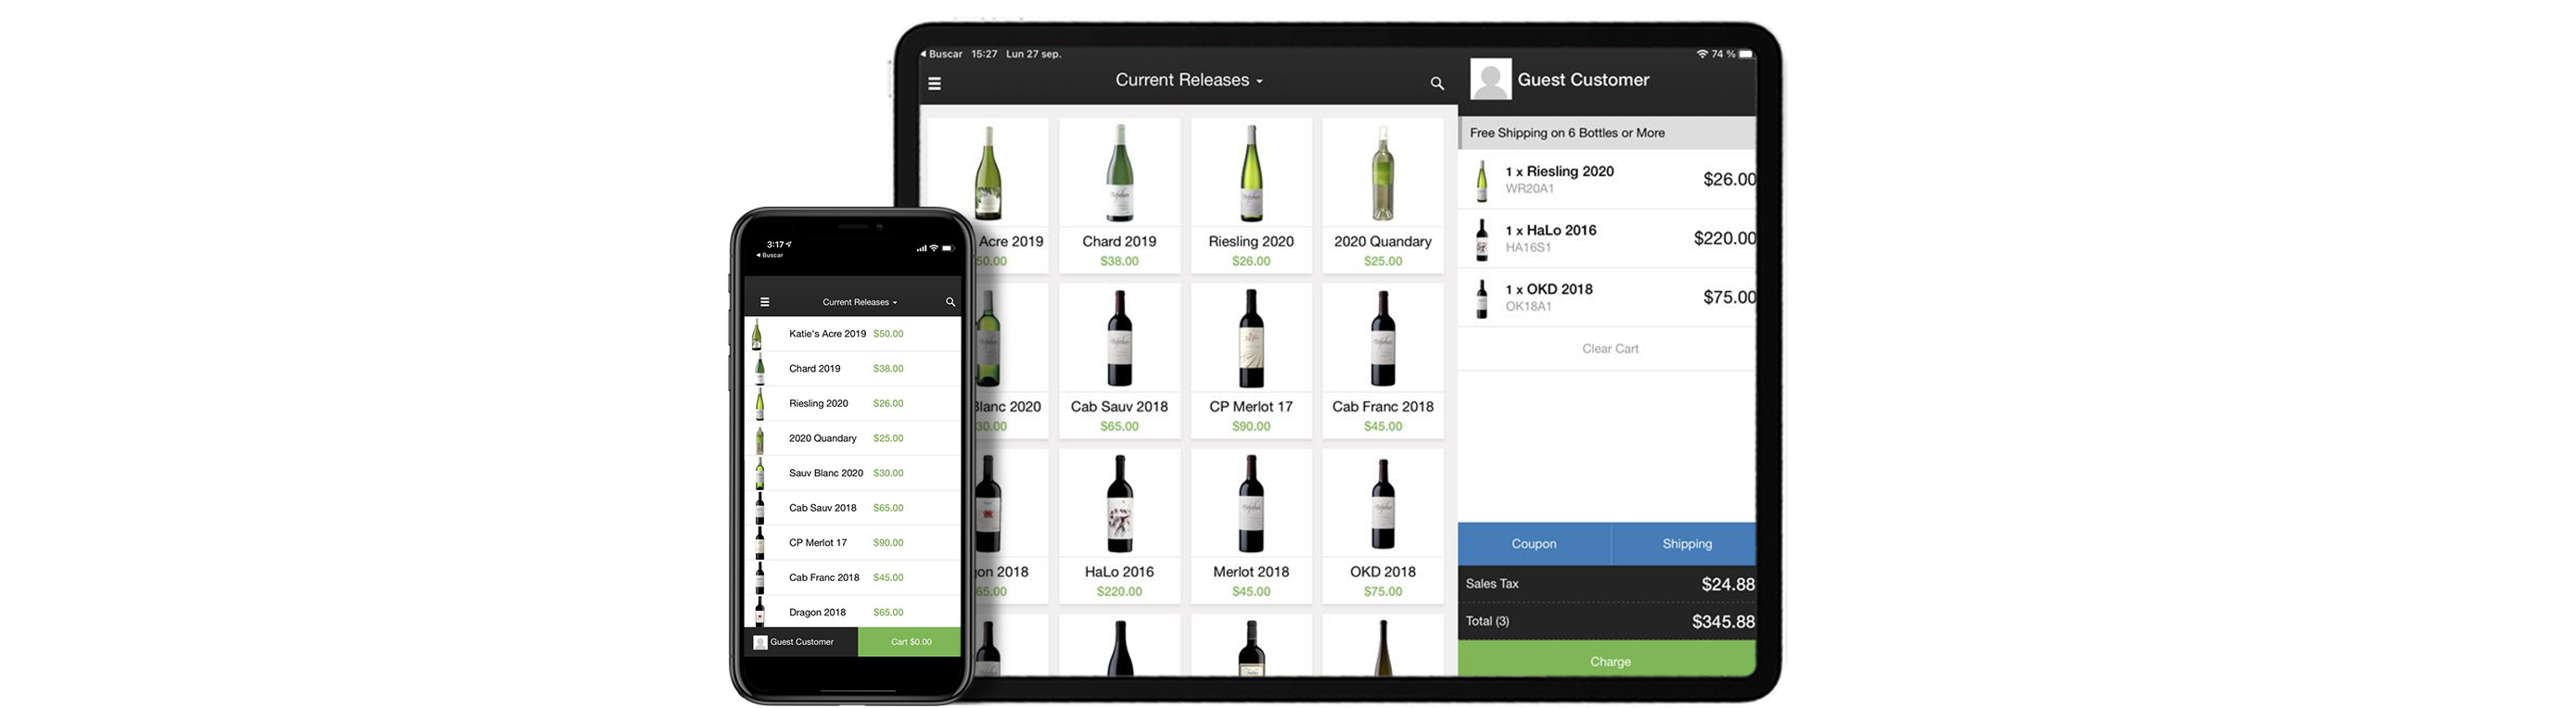This screenshot has width=2576, height=708.
Task: Select Cab Franc 2018 on the phone list
Action: pos(853,578)
